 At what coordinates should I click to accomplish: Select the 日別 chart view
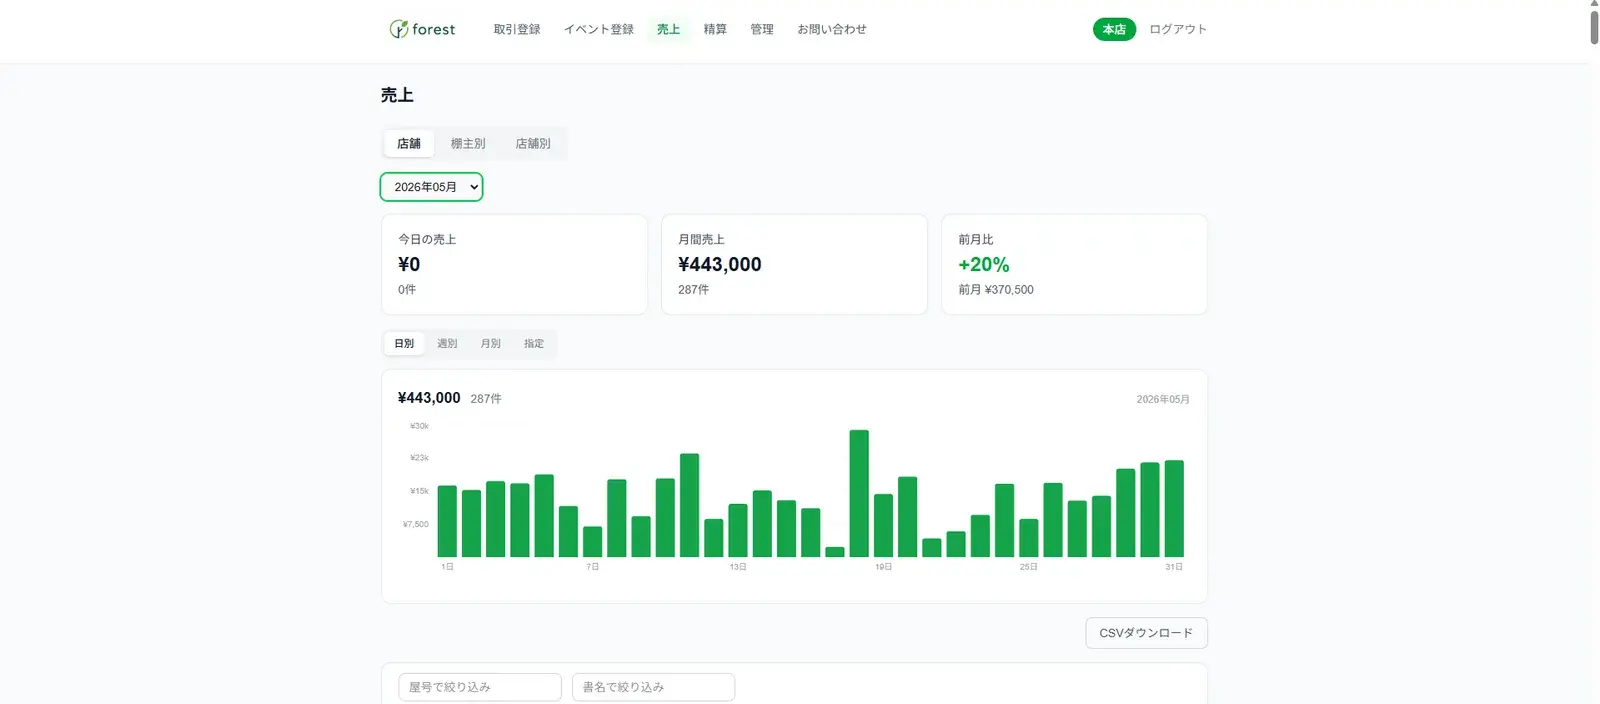(x=404, y=343)
